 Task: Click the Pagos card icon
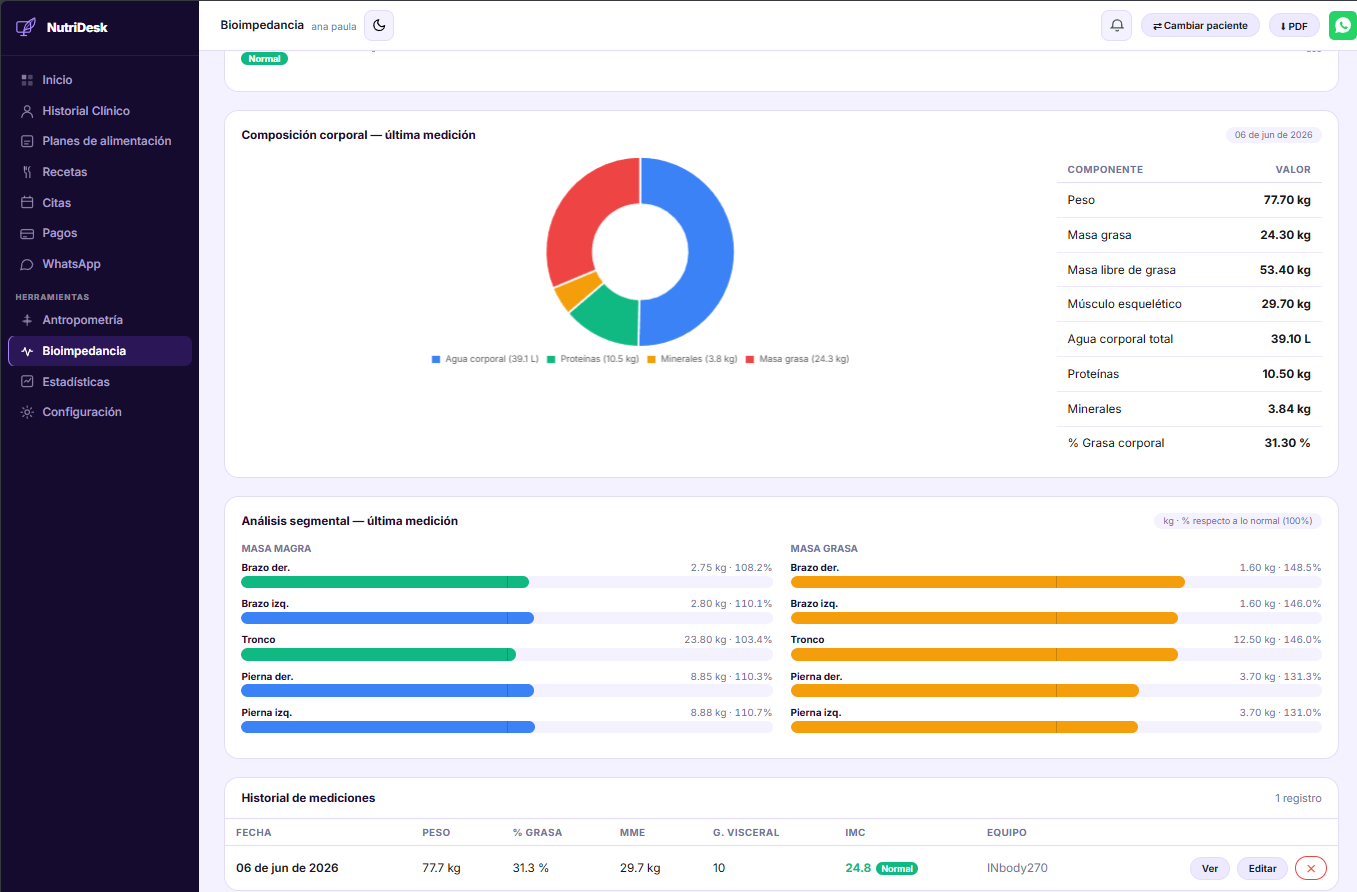pyautogui.click(x=27, y=233)
